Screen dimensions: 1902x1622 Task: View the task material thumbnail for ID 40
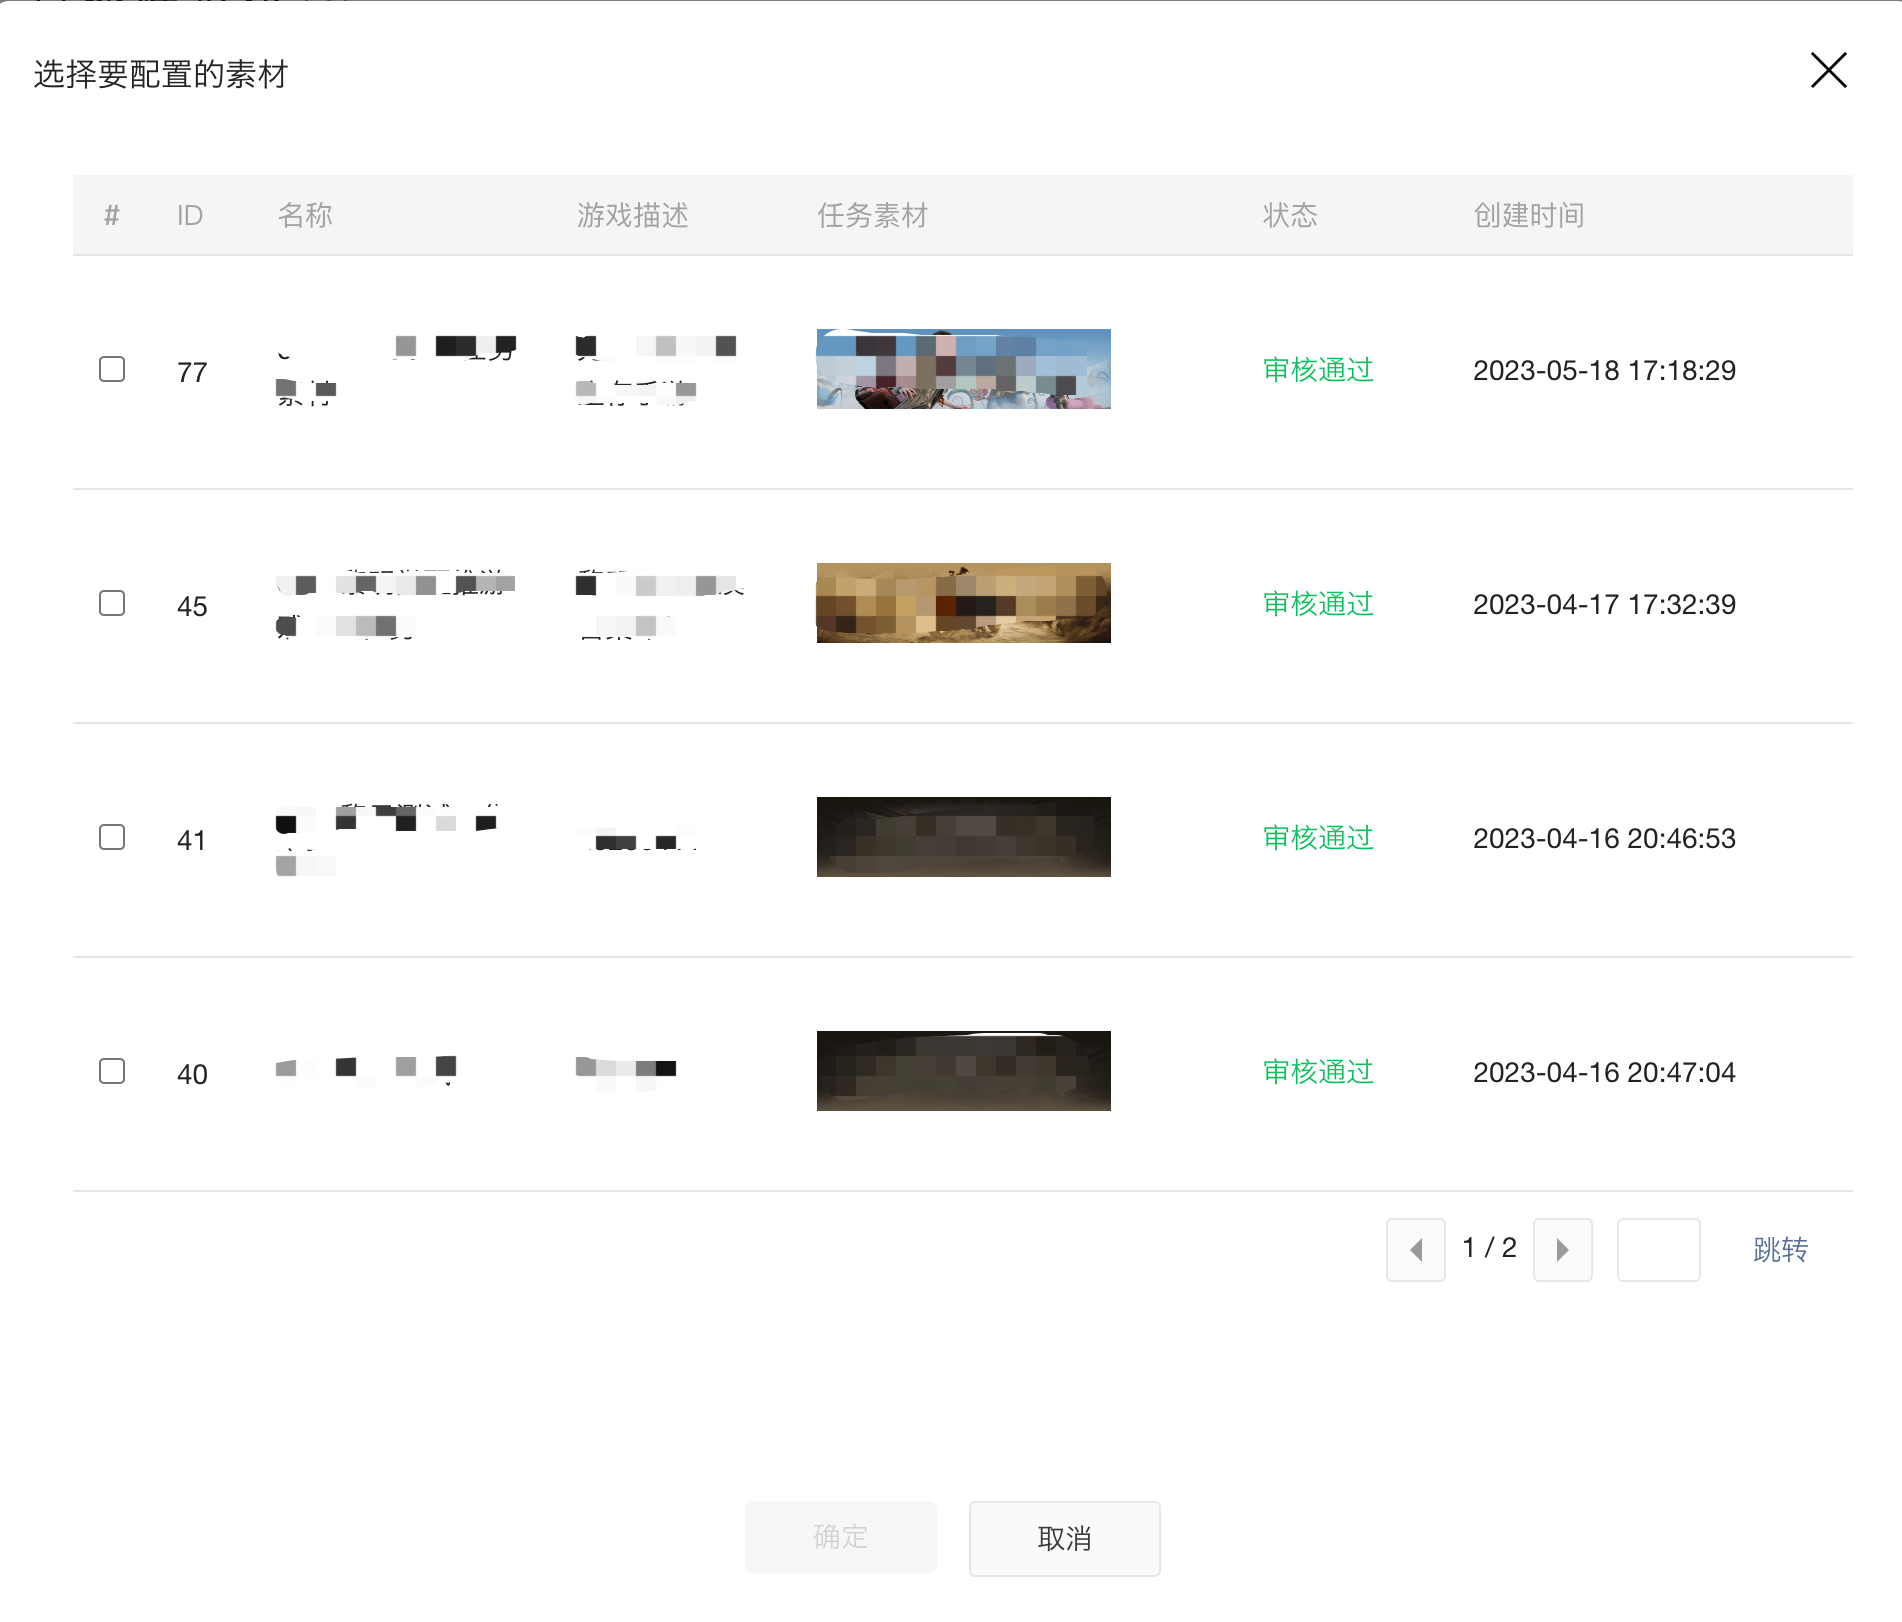pyautogui.click(x=963, y=1071)
